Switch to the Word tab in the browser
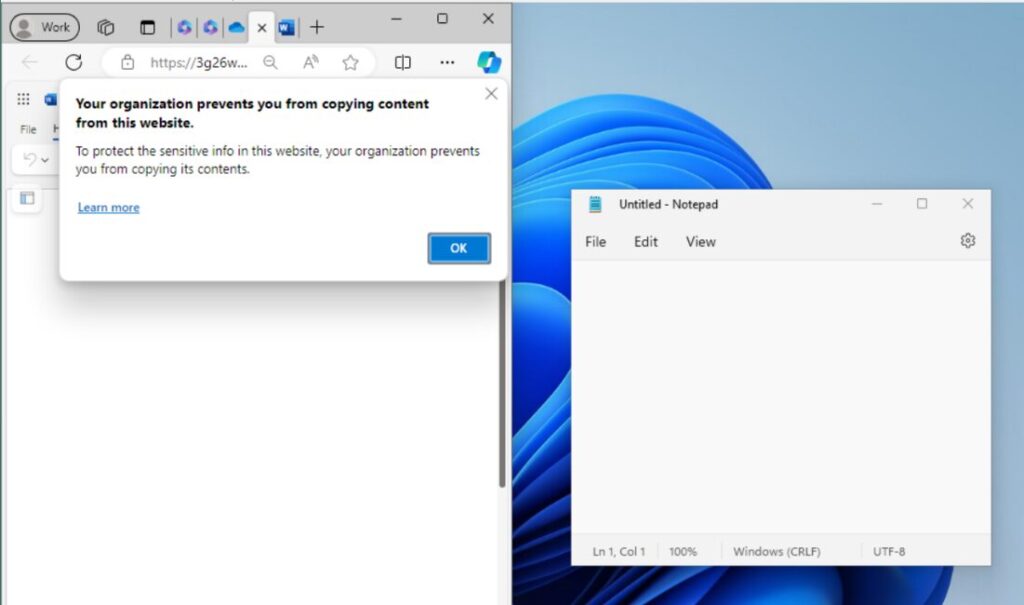This screenshot has width=1024, height=605. pyautogui.click(x=287, y=27)
